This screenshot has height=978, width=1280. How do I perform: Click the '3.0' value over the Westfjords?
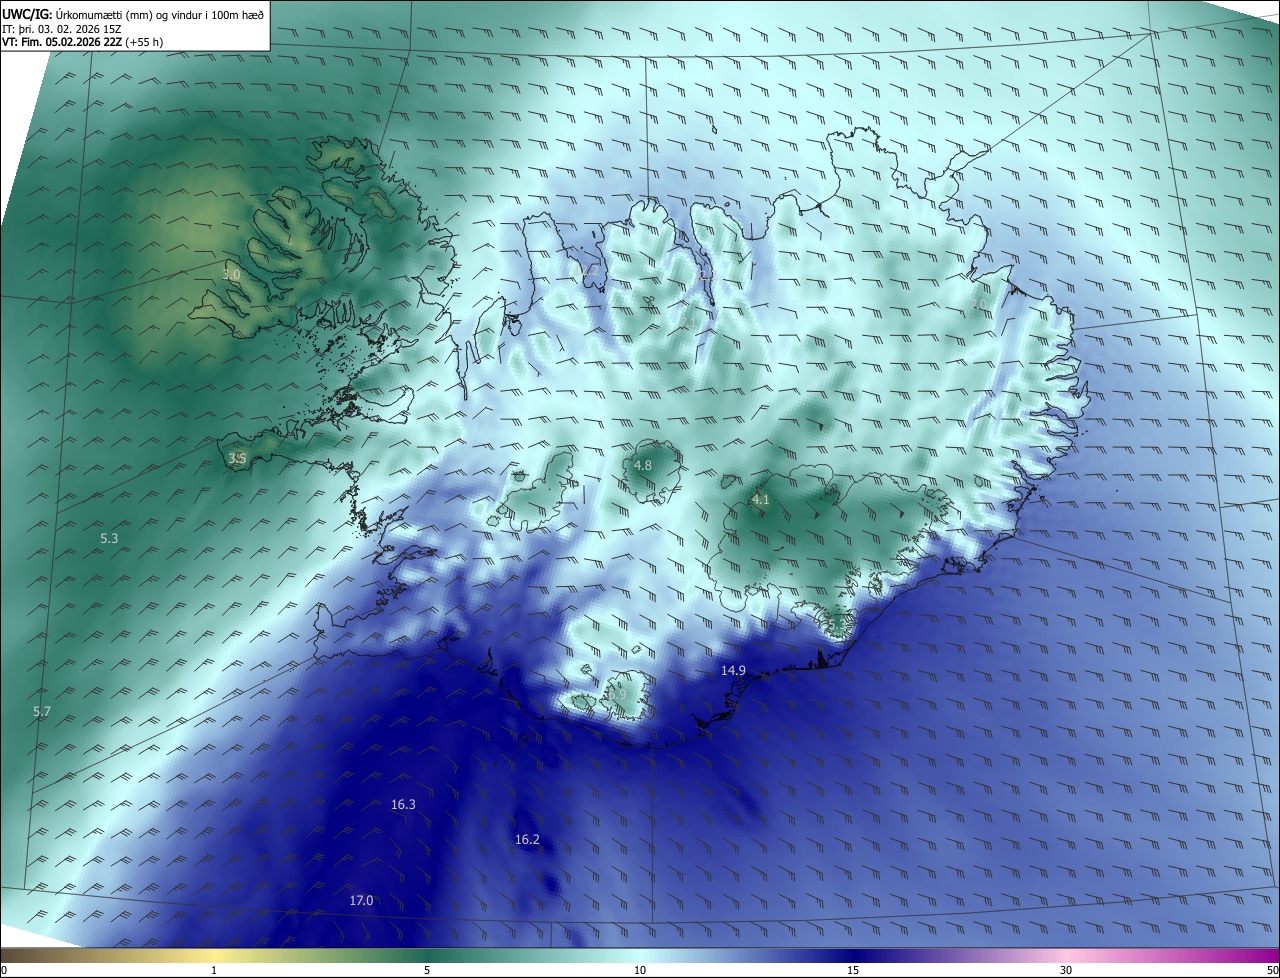click(x=231, y=274)
